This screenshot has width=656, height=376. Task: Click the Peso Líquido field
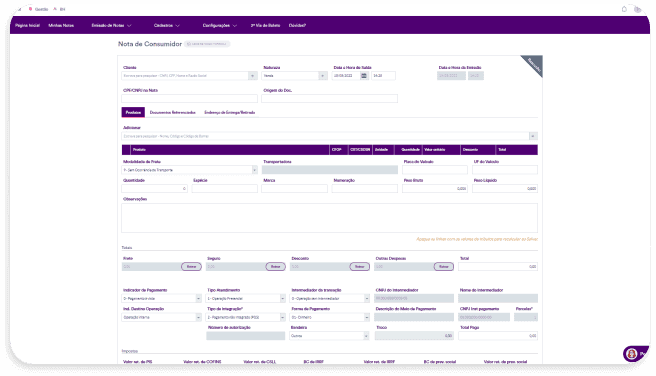(505, 189)
